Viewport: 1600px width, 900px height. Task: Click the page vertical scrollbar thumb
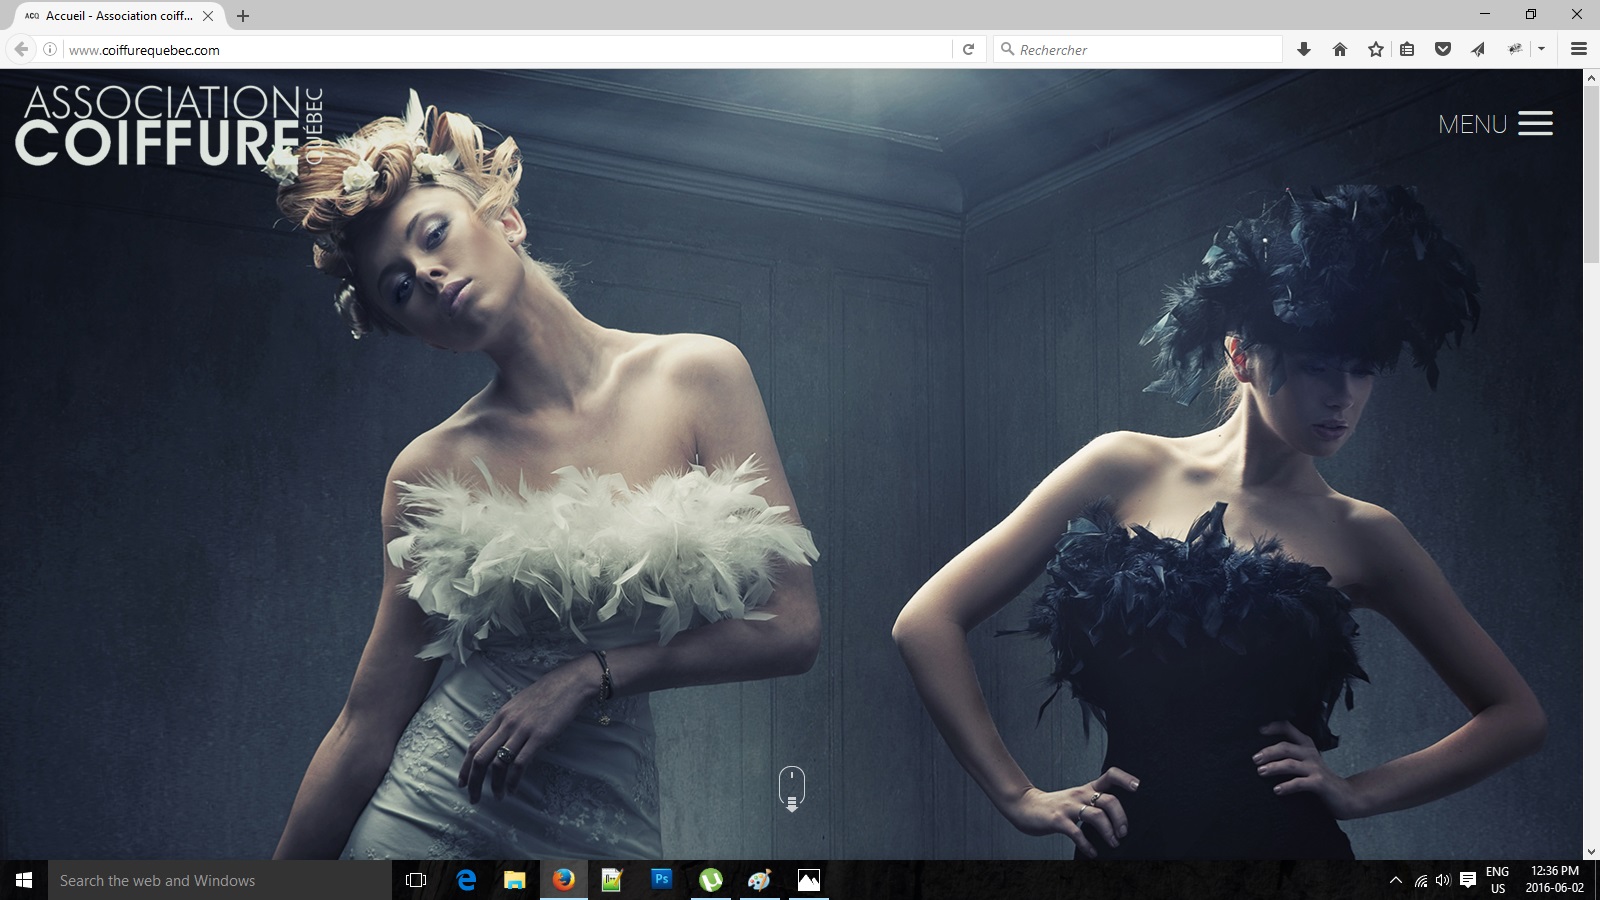[1591, 175]
